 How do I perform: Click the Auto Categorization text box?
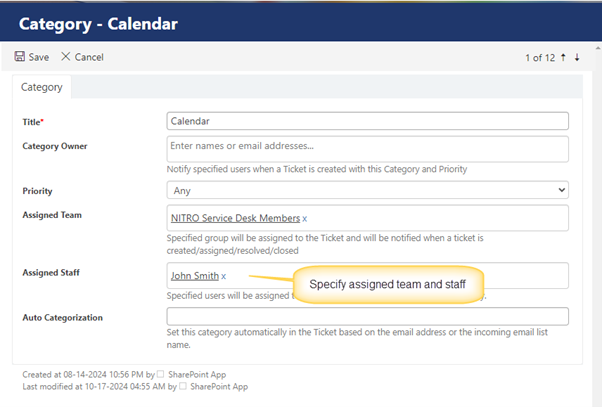point(367,316)
